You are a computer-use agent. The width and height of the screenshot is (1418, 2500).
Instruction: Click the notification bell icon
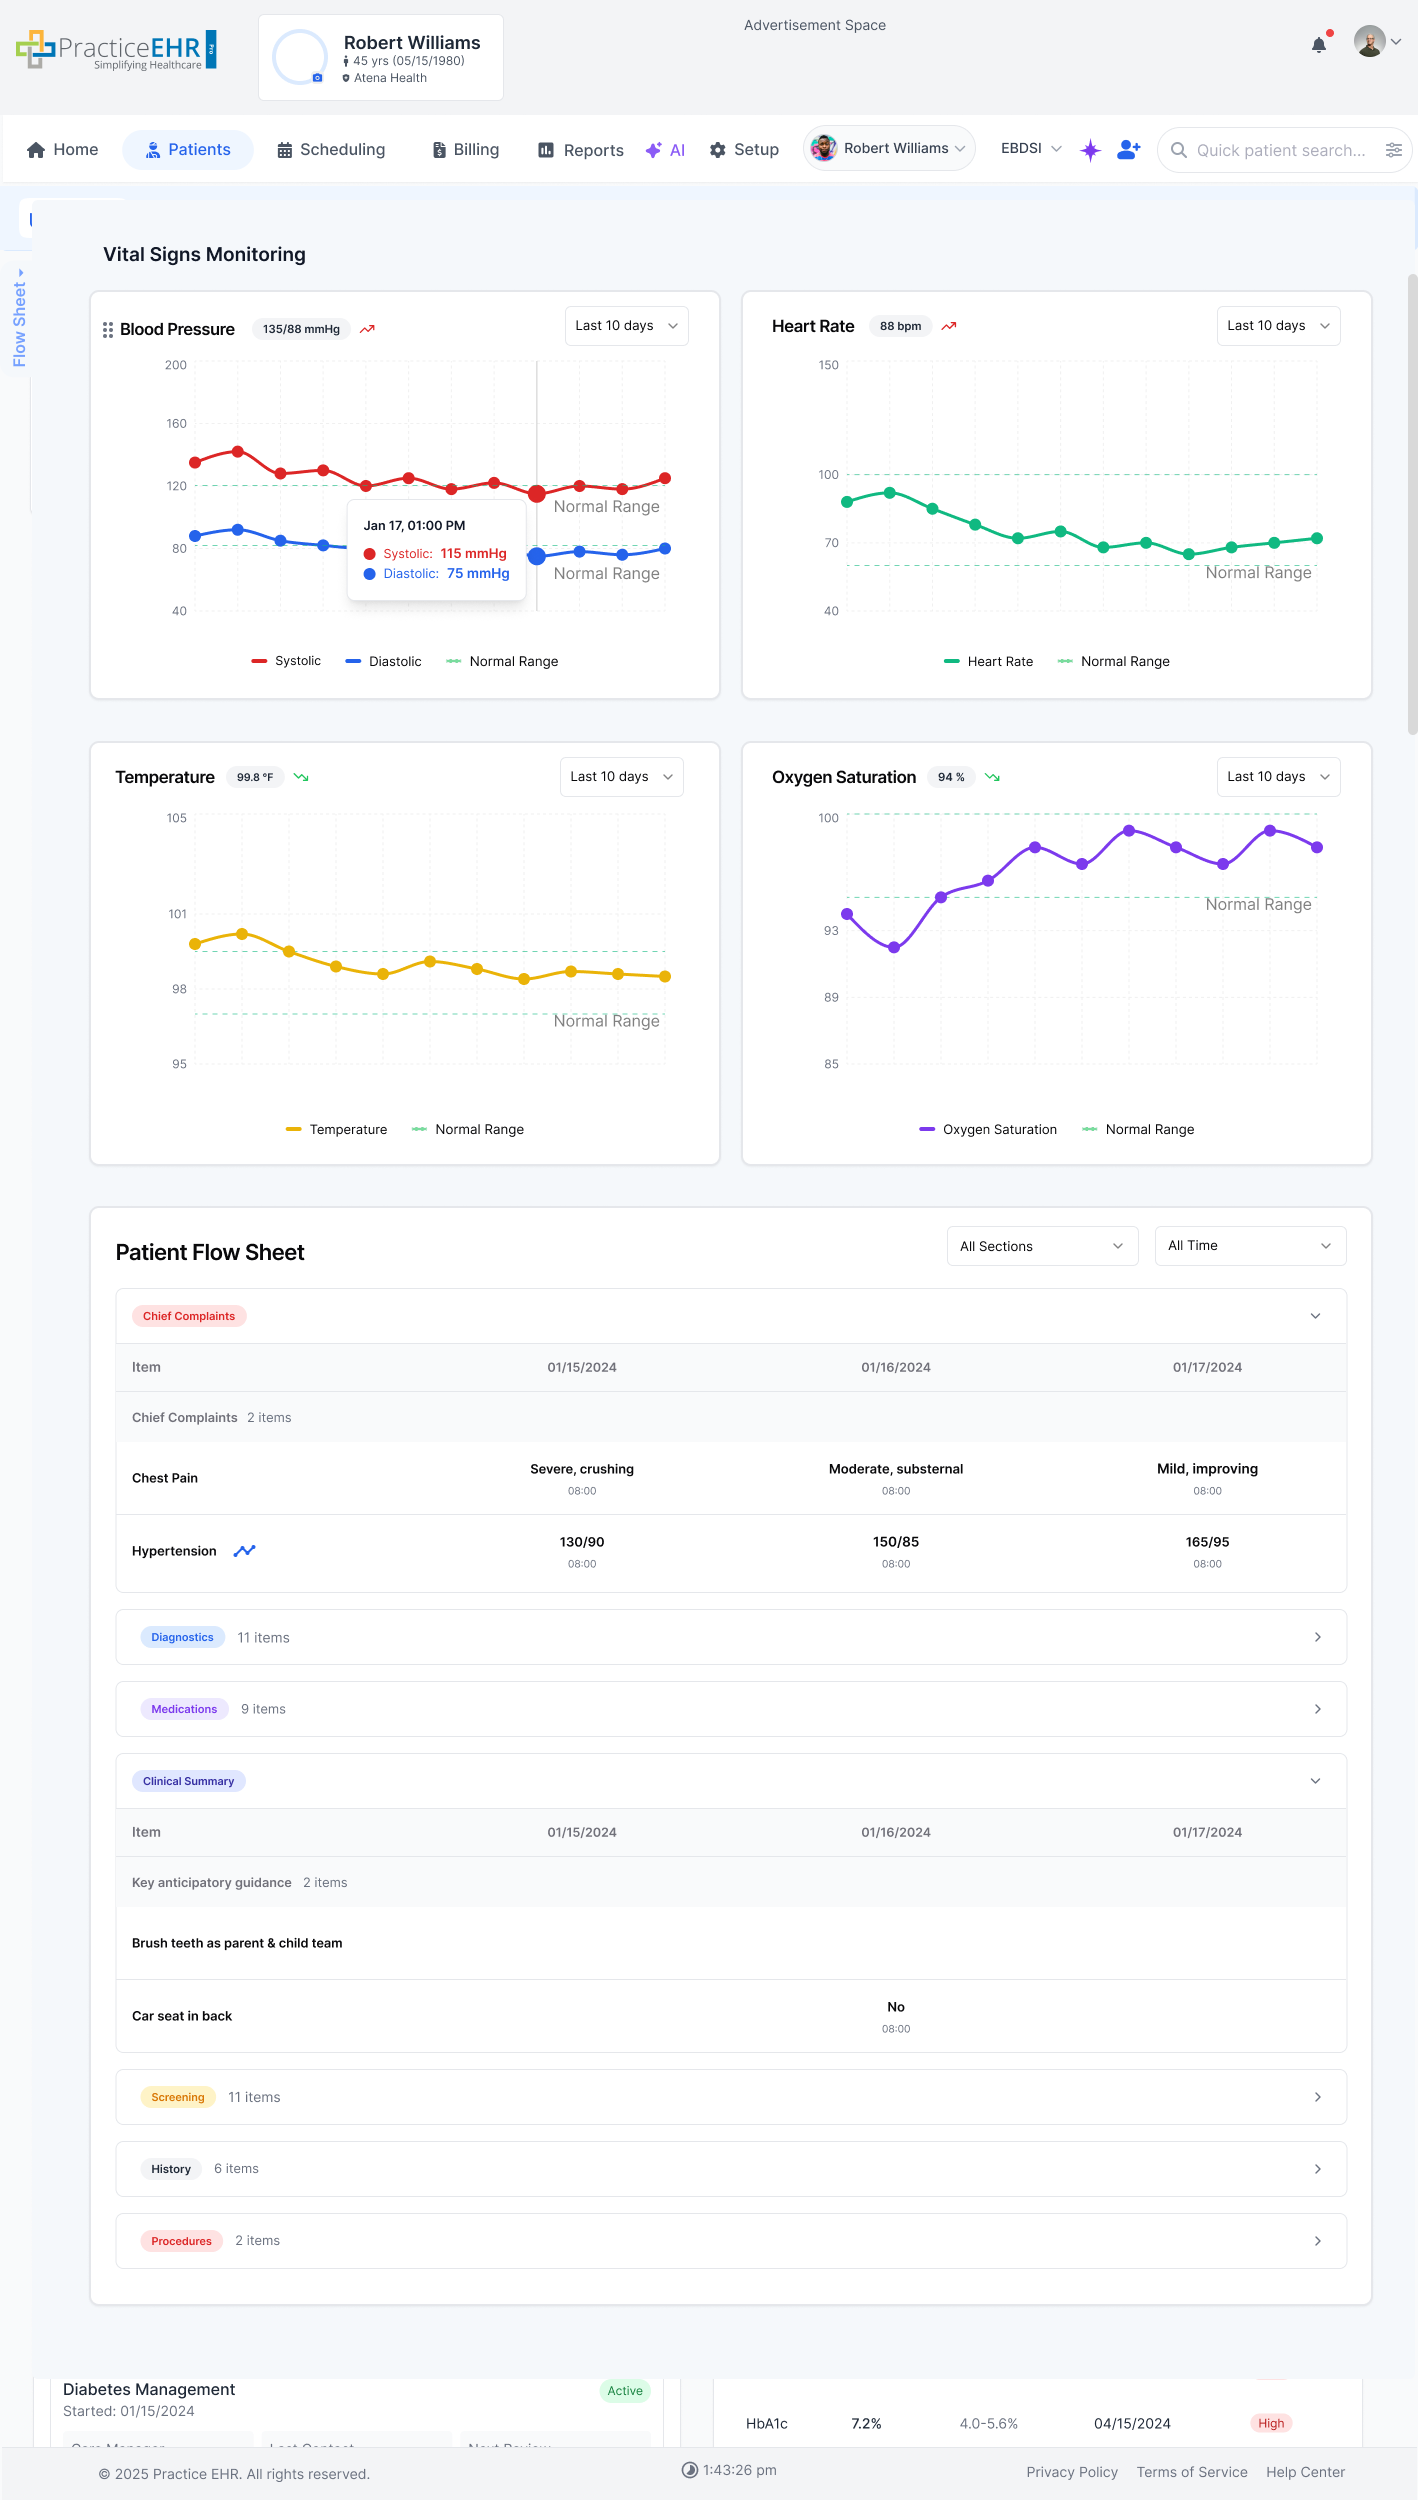(x=1319, y=44)
